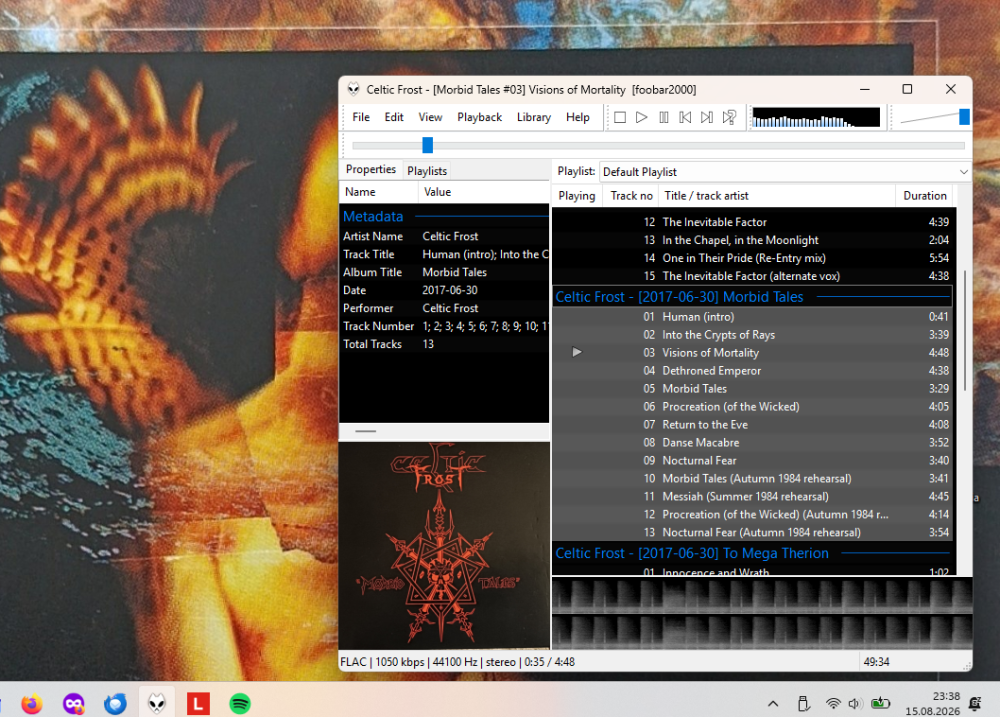This screenshot has height=717, width=1000.
Task: Open the File menu
Action: 361,117
